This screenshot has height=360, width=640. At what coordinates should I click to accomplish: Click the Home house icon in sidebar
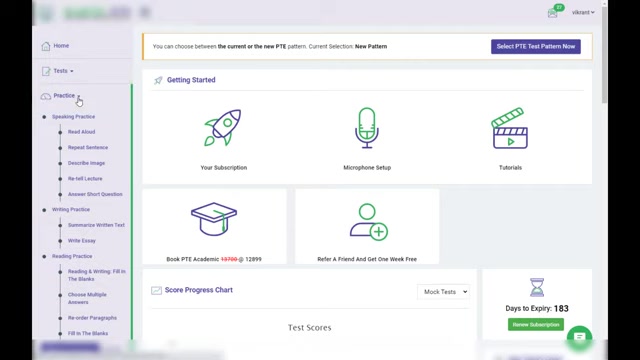pyautogui.click(x=46, y=46)
